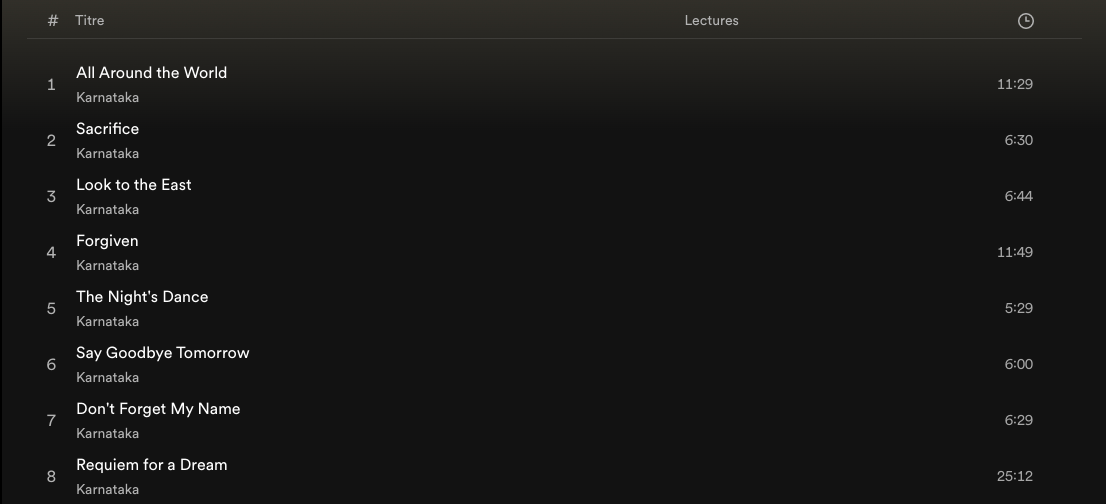Click the 11:49 duration of Forgiven
The width and height of the screenshot is (1106, 504).
(x=1014, y=252)
